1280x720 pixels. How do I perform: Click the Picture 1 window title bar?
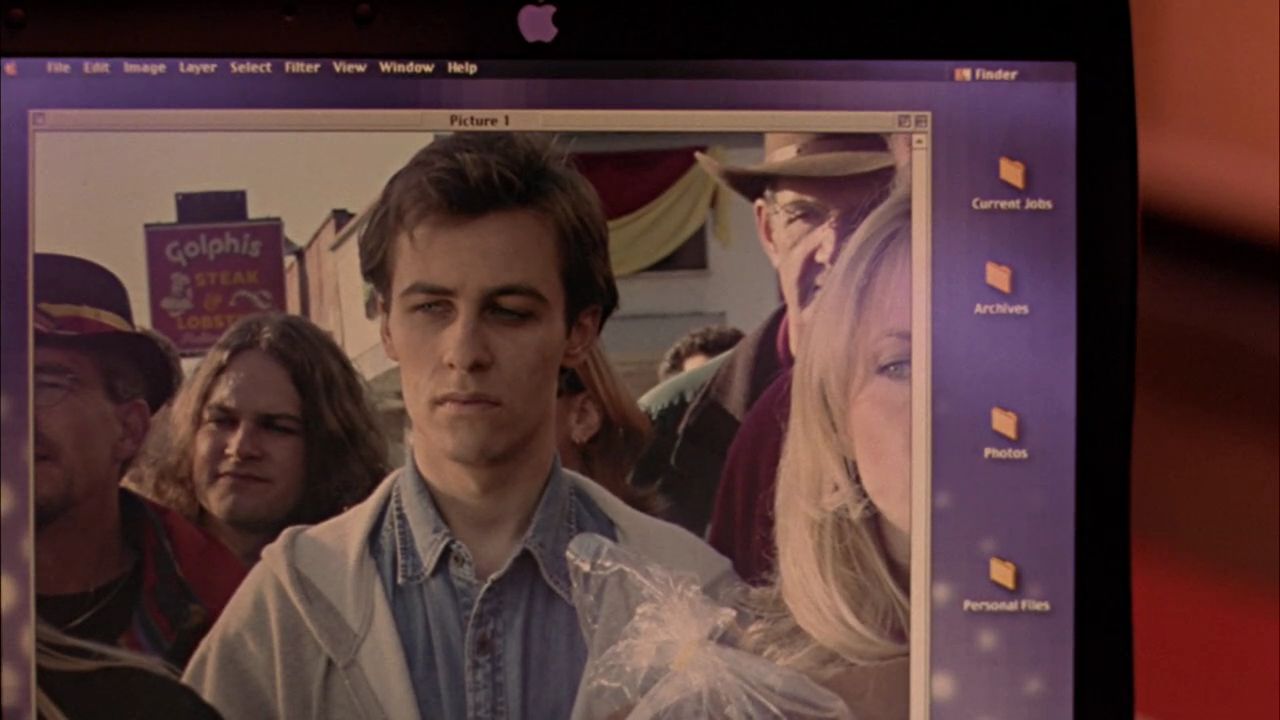pos(480,121)
